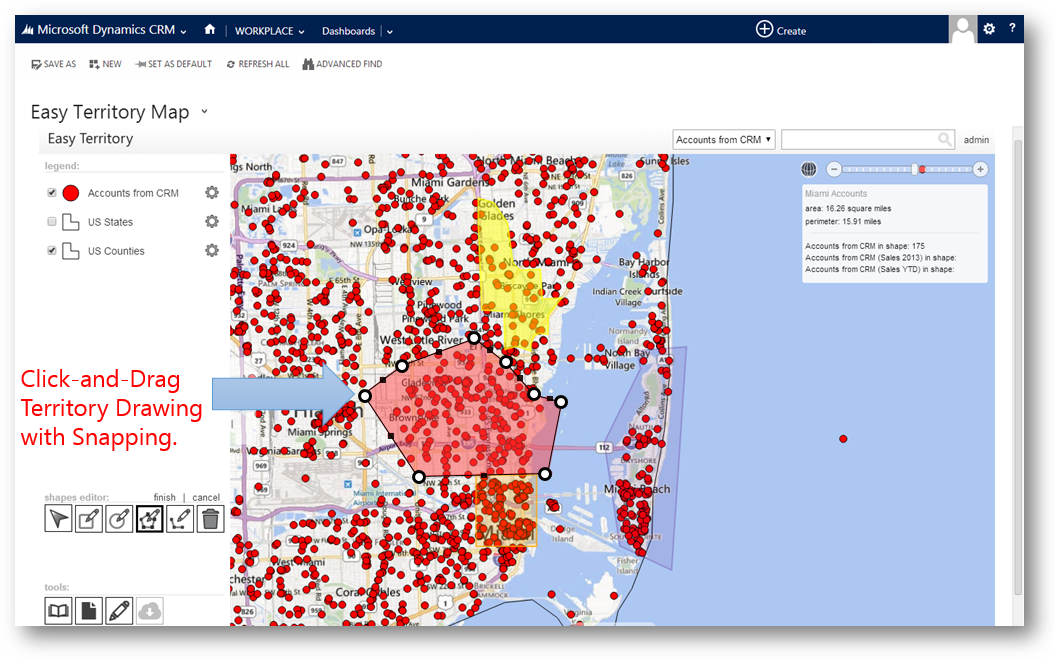Click the Accounts from CRM legend label

pos(133,193)
